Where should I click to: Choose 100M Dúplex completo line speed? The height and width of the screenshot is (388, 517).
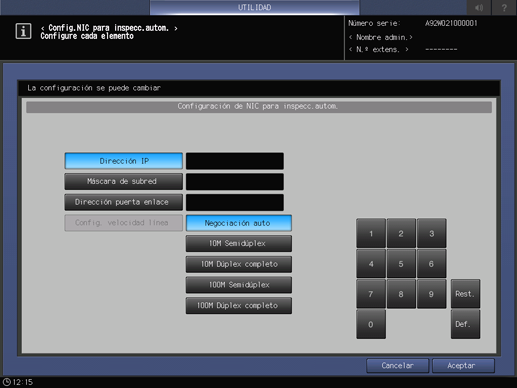coord(239,306)
